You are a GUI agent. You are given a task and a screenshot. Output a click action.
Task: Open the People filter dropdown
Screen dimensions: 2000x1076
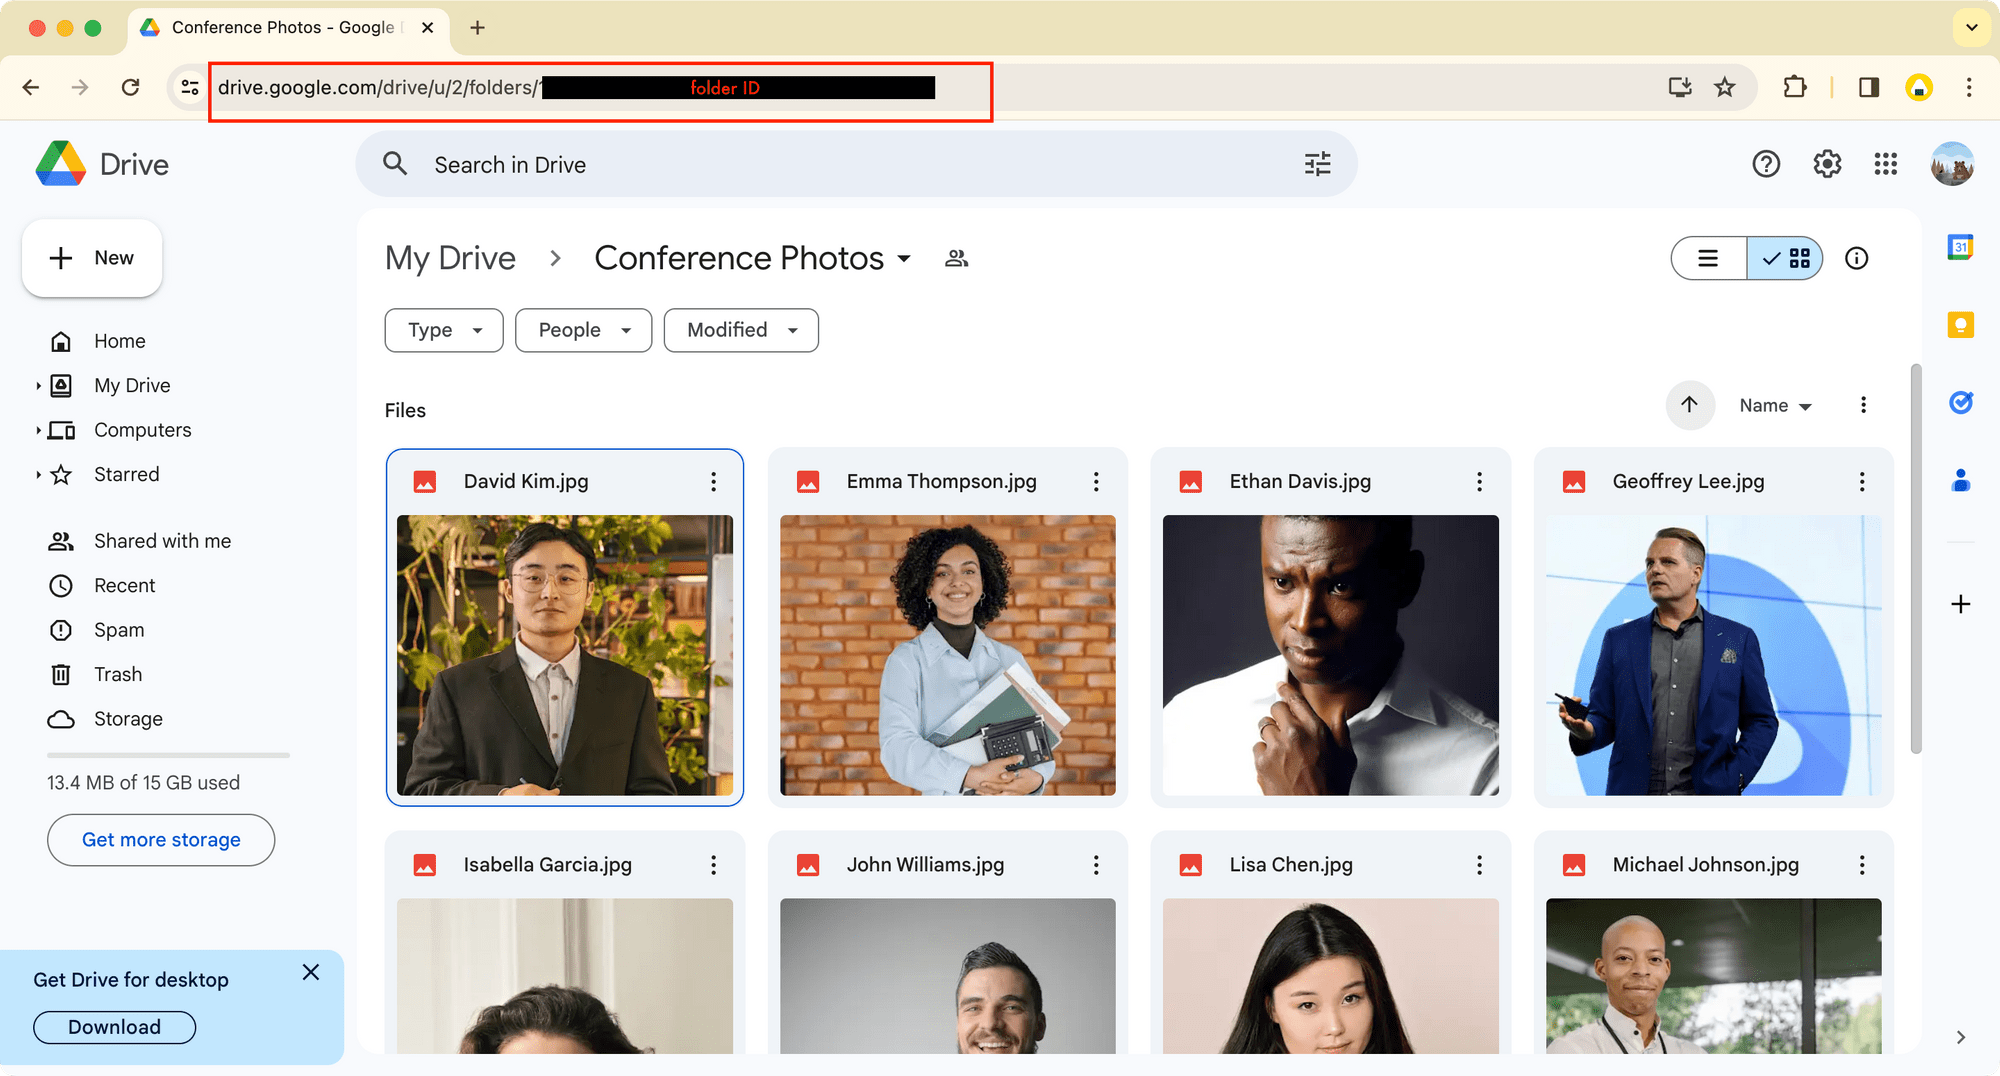click(x=583, y=330)
